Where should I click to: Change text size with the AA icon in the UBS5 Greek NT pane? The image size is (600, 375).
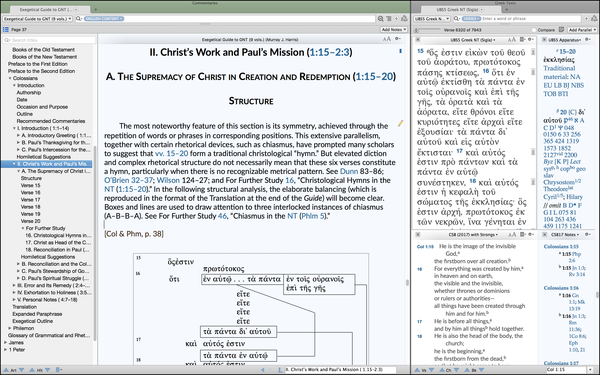pyautogui.click(x=512, y=39)
